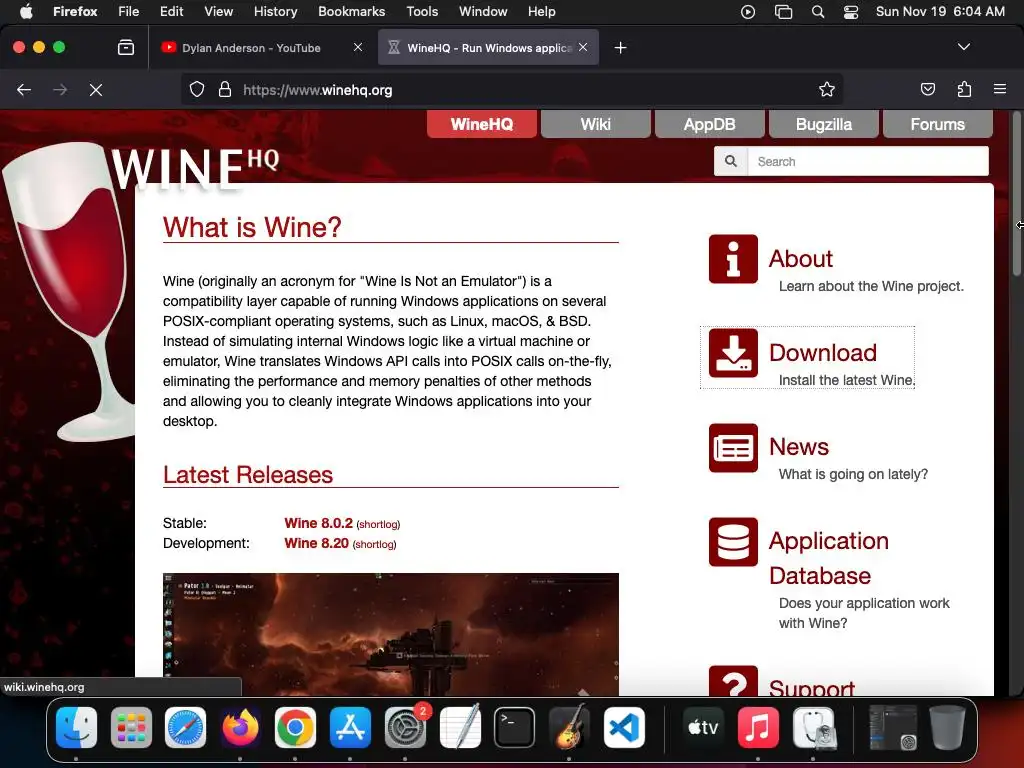Open the Tools menu

pos(422,12)
